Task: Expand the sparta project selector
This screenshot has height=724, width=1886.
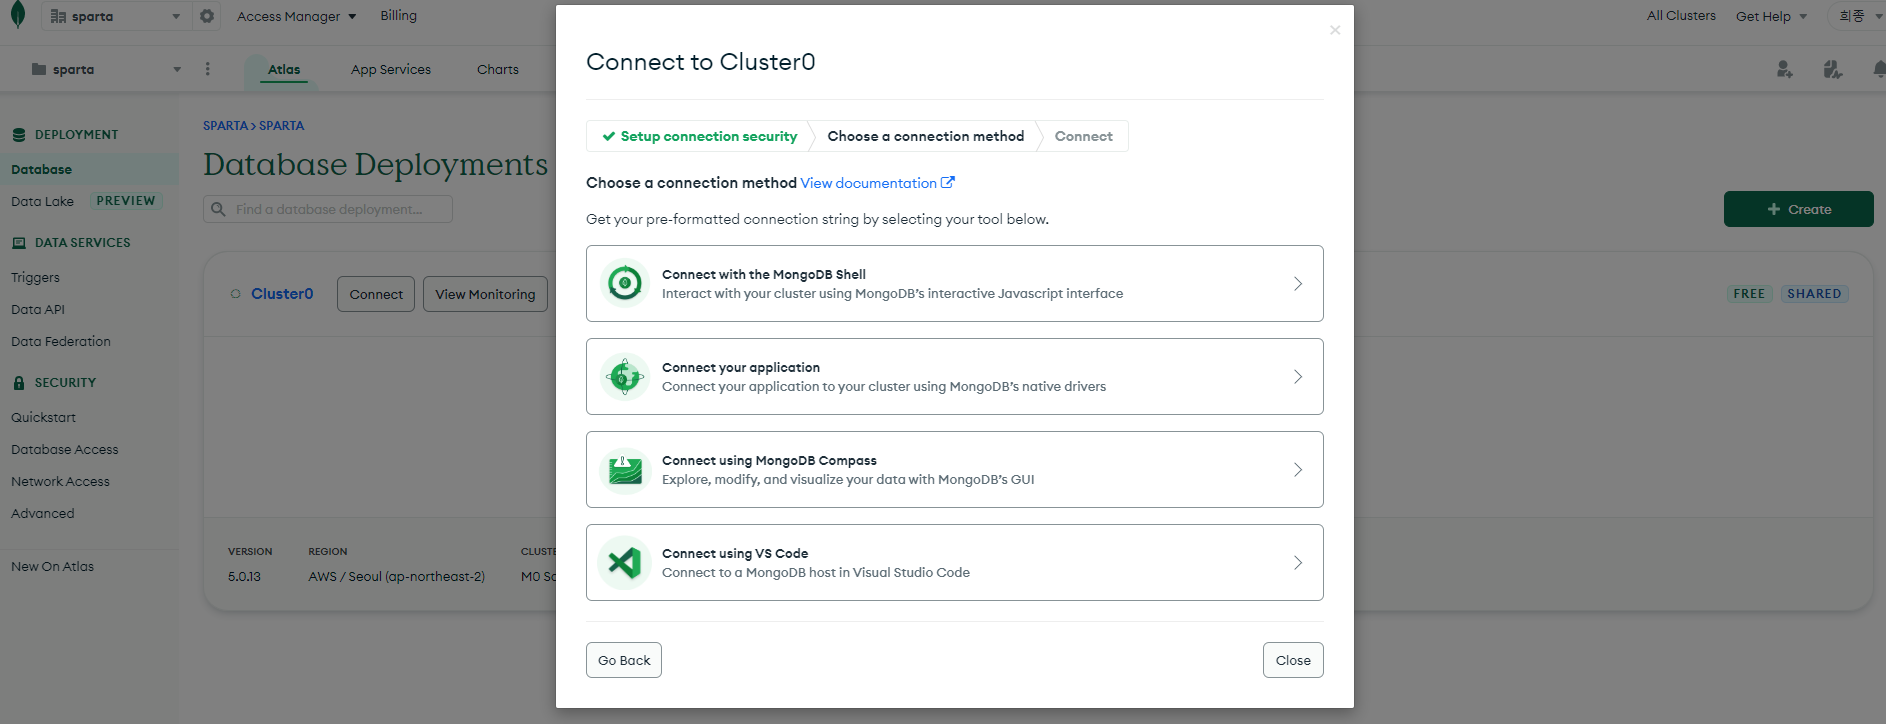Action: (x=105, y=69)
